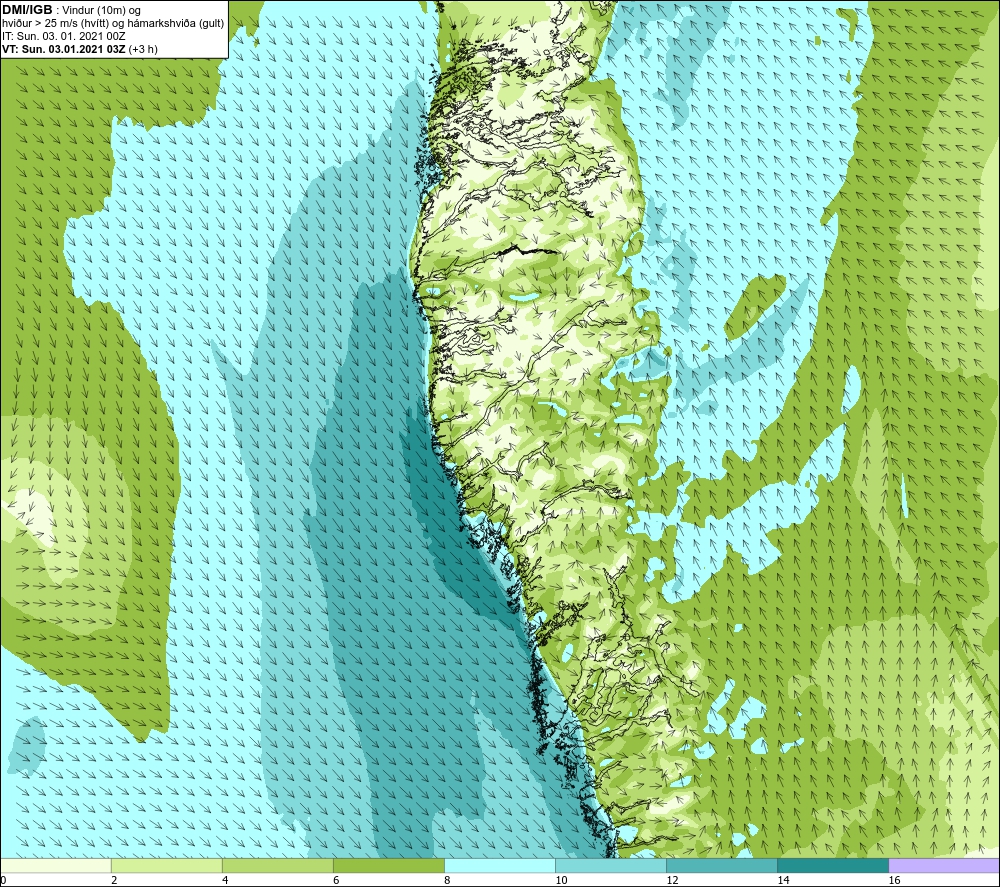Screen dimensions: 1000x887
Task: Click the 12–14 m/s teal swatch
Action: pyautogui.click(x=722, y=866)
